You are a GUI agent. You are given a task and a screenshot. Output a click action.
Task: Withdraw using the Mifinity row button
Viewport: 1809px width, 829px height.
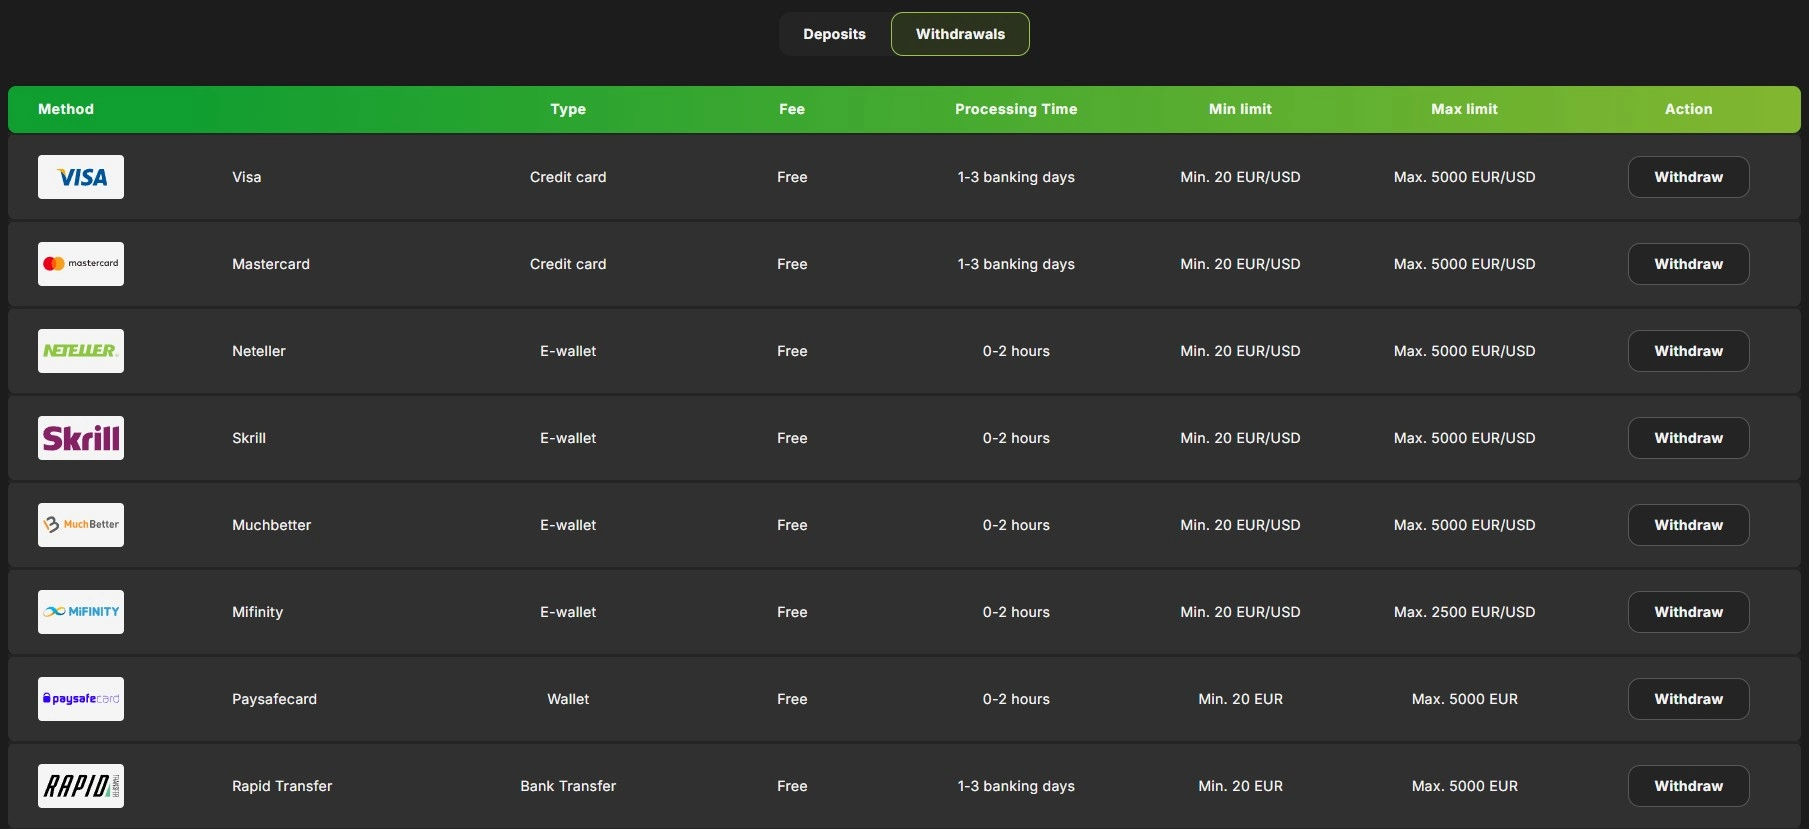pos(1688,612)
